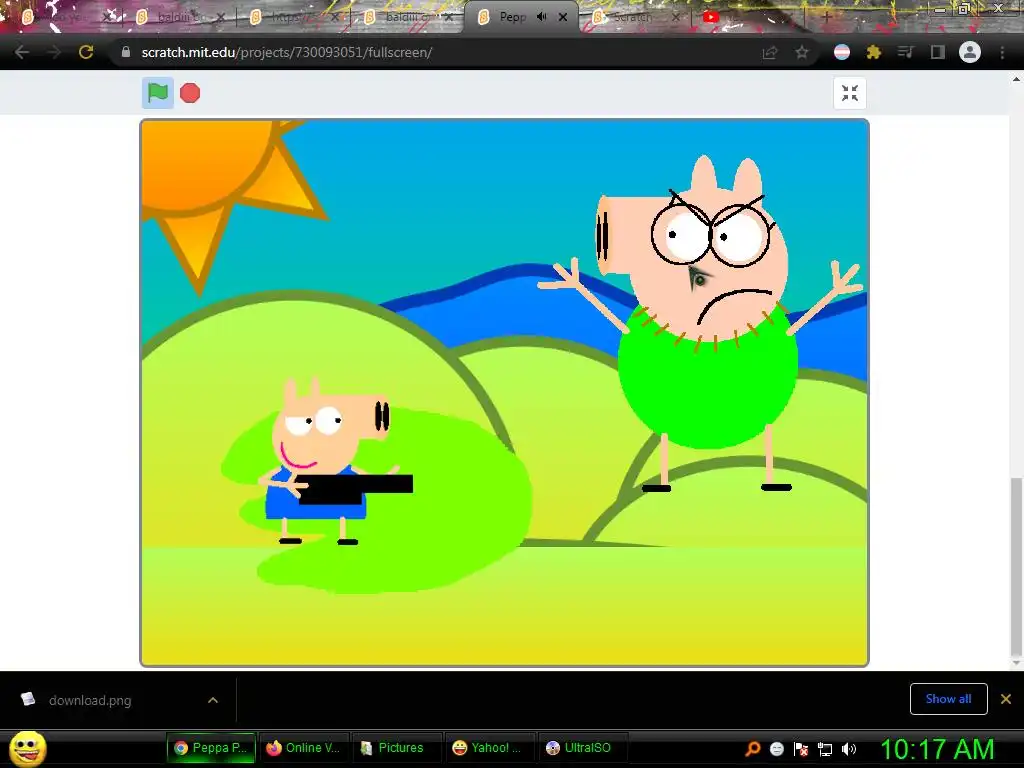Click the round smiley tray icon
Screen dimensions: 1024x768
pos(776,749)
